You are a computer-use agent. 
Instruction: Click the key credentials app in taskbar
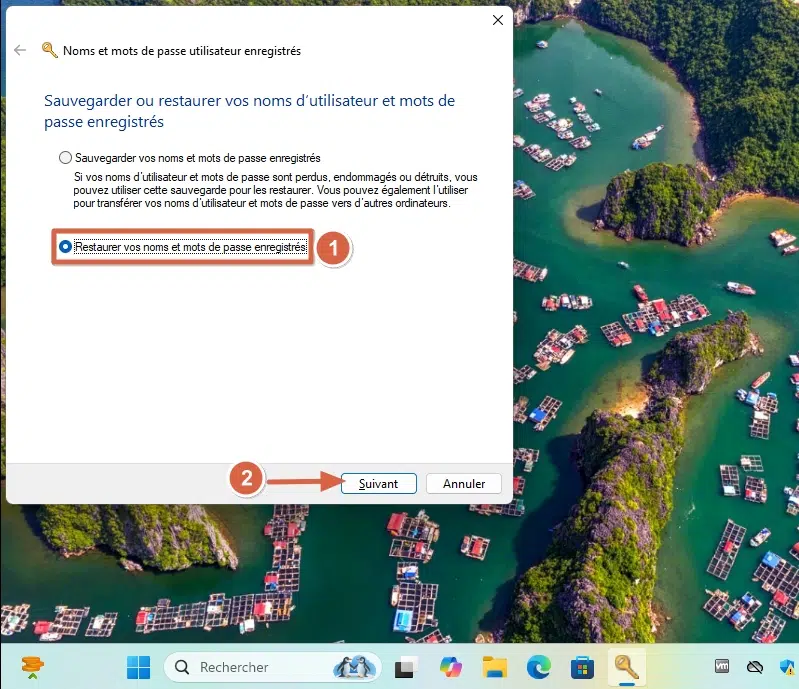click(x=626, y=667)
